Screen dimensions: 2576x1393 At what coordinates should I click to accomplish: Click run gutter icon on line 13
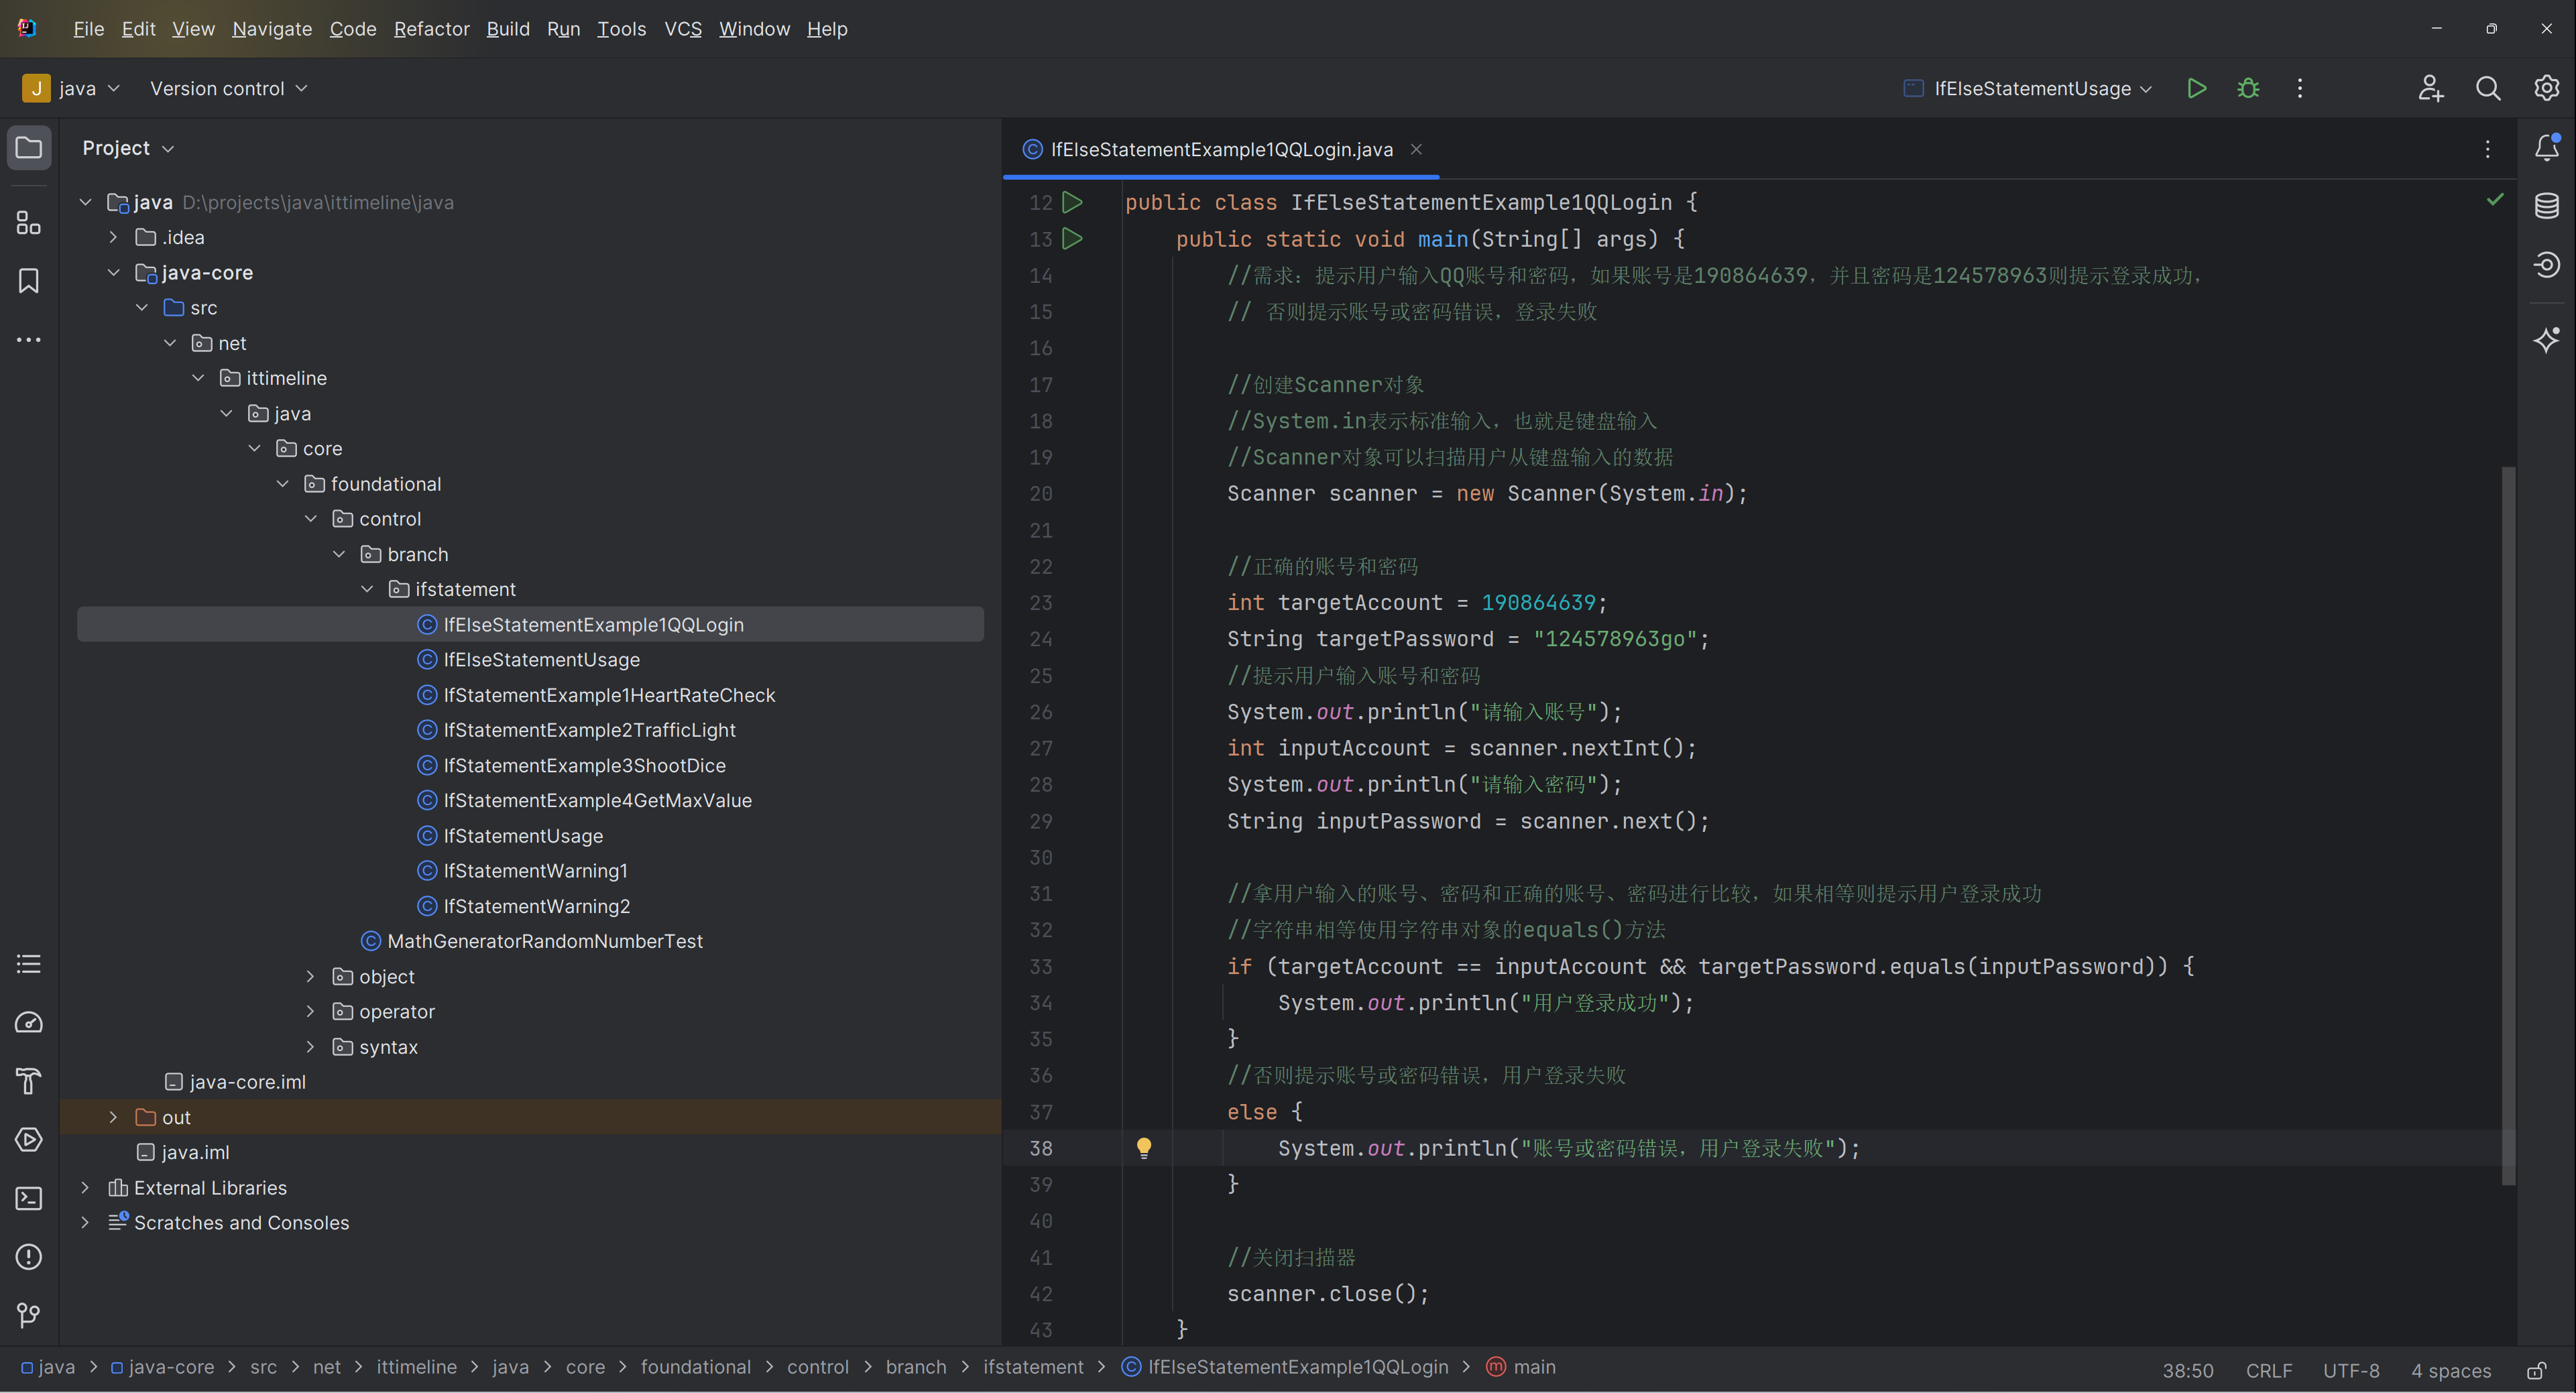click(x=1072, y=238)
